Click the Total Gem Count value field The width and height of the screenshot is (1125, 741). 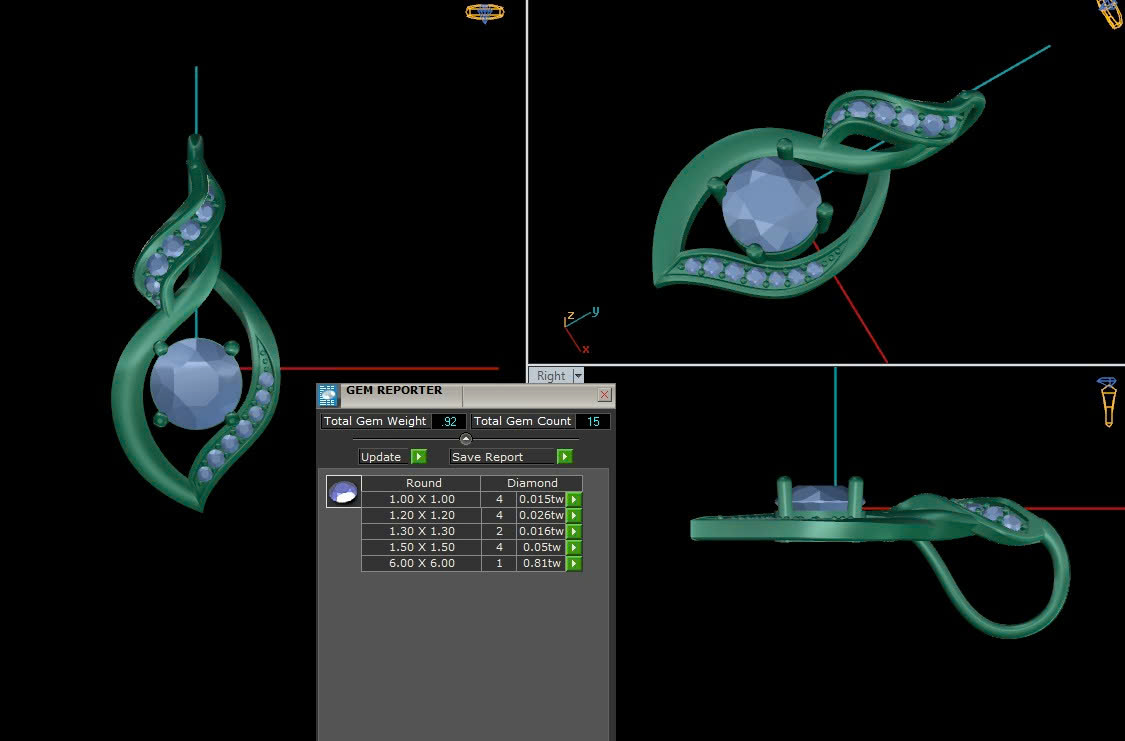[x=593, y=422]
